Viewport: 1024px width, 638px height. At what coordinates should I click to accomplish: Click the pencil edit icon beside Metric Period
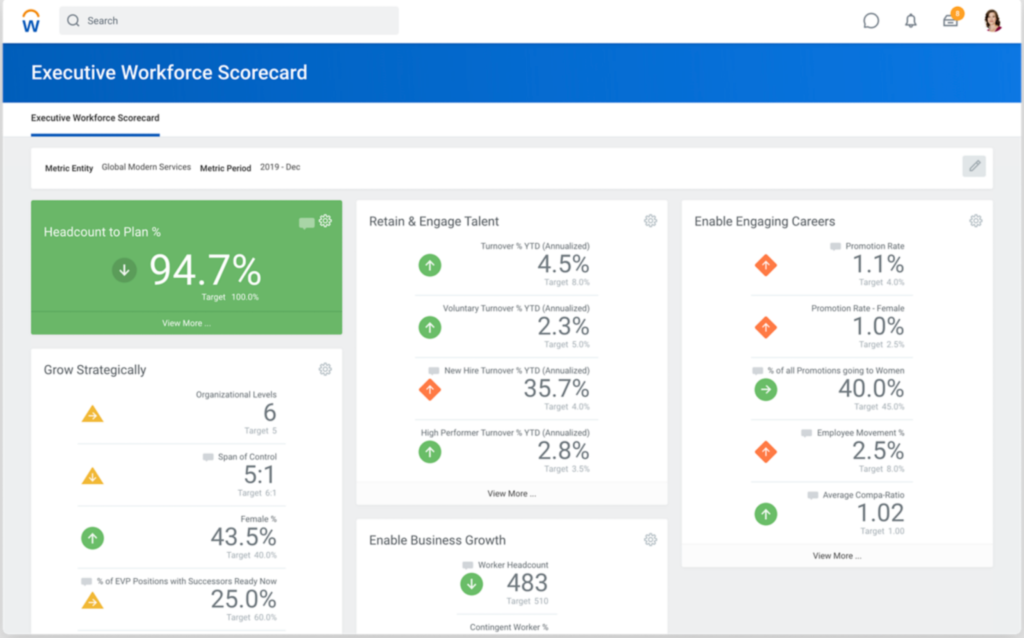click(973, 166)
